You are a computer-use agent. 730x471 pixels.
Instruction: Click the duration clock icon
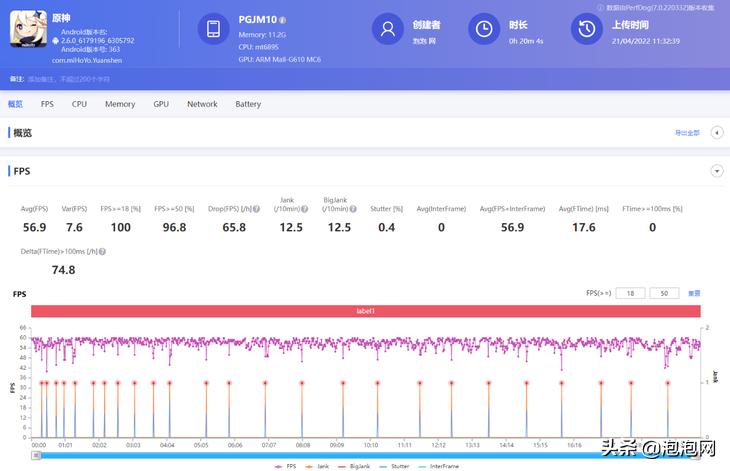click(x=484, y=29)
